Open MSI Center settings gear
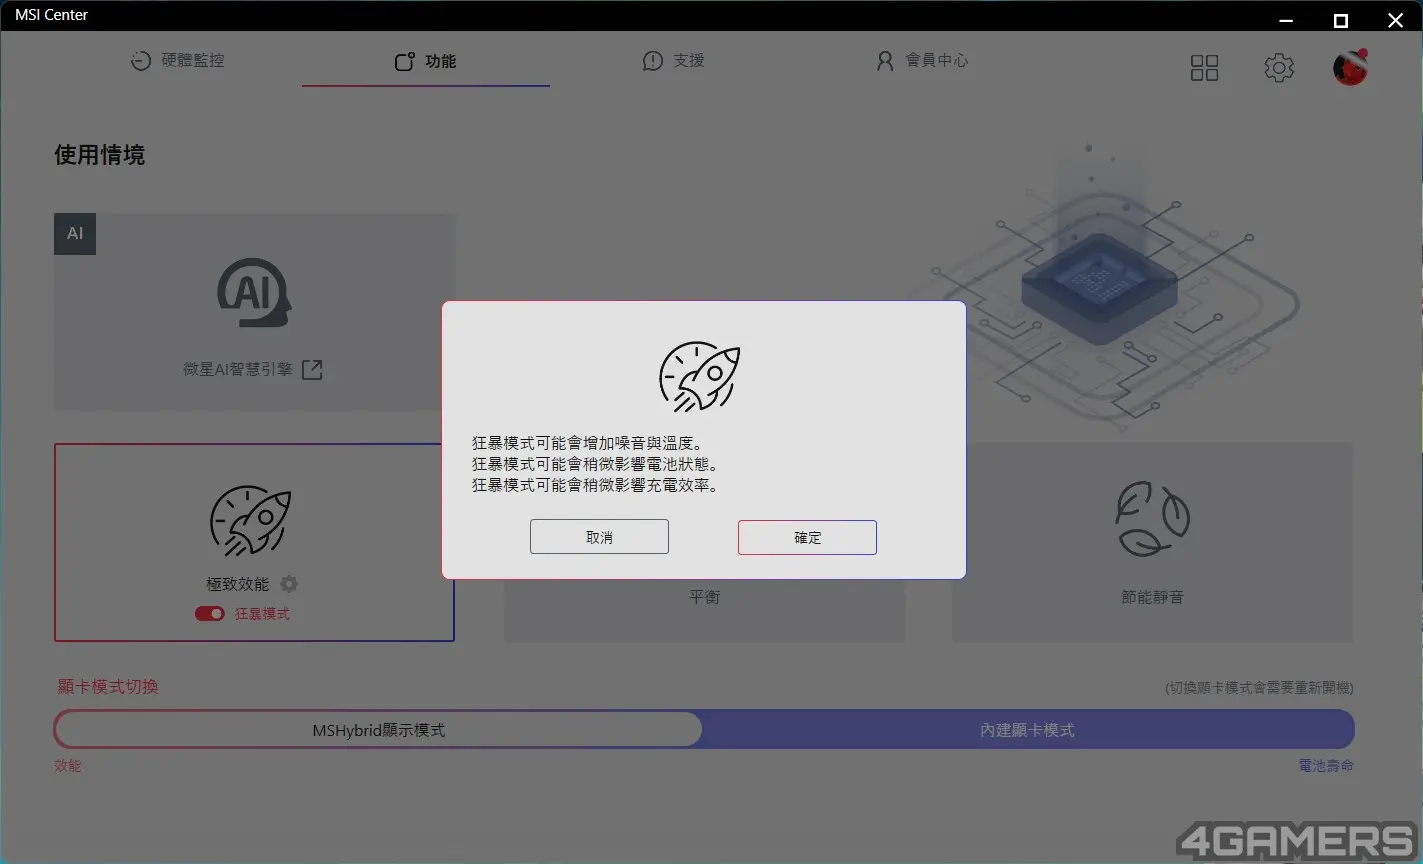This screenshot has height=864, width=1423. click(1279, 68)
